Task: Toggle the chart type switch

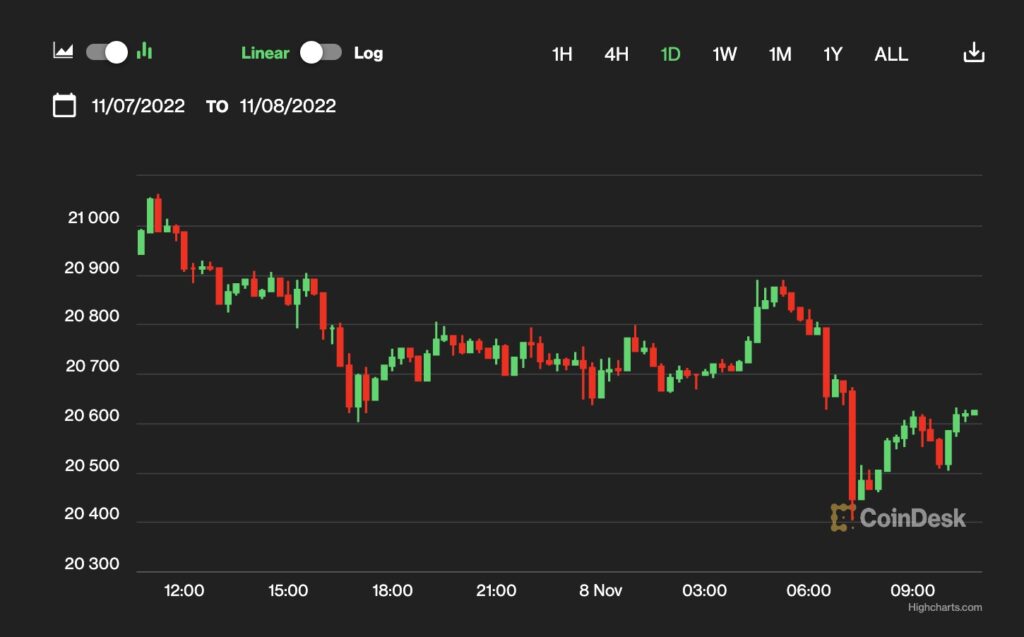Action: pos(107,52)
